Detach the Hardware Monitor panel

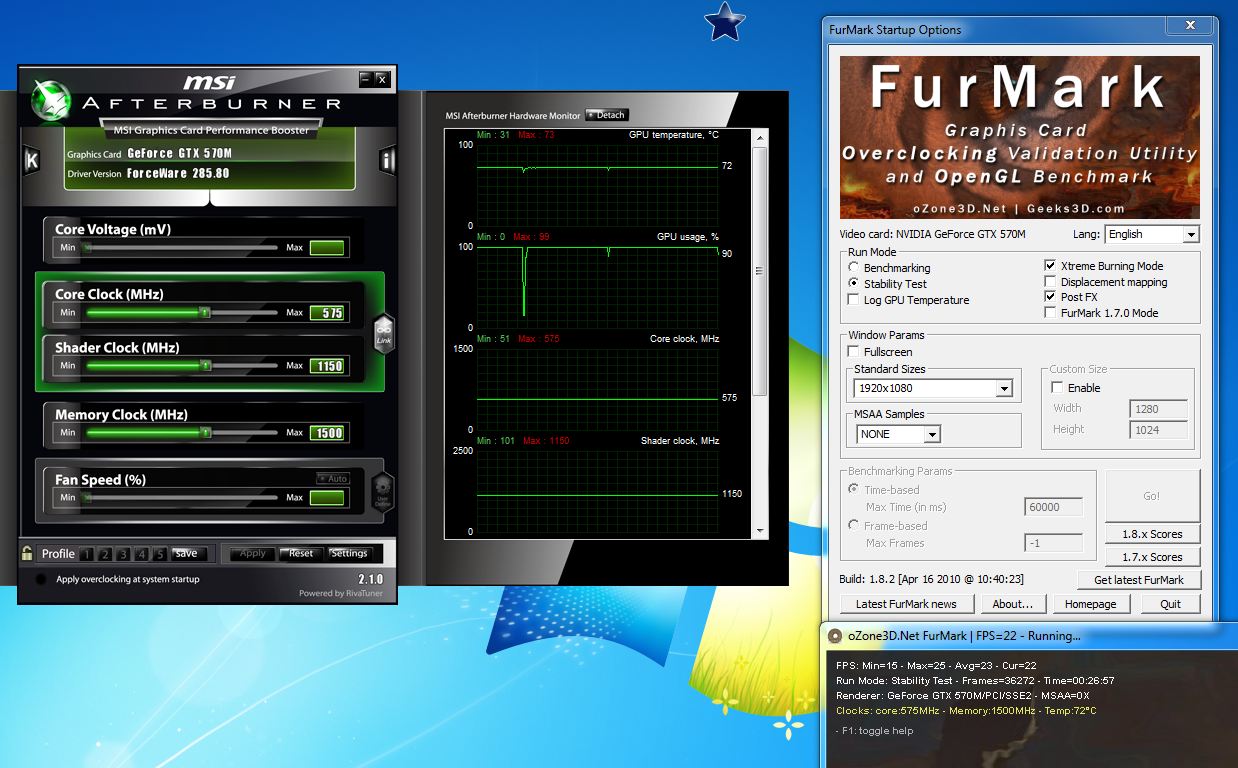point(606,115)
